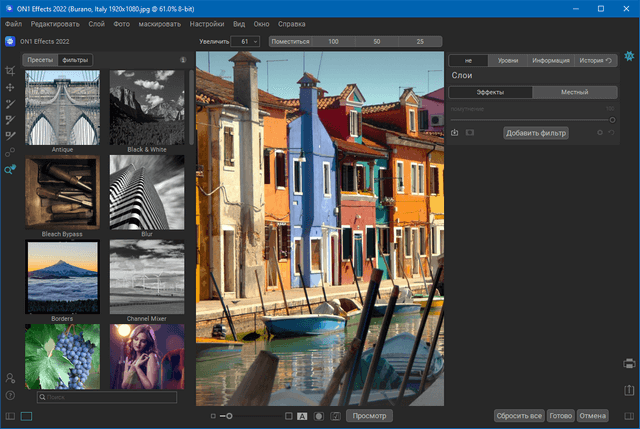Click the save preset icon under opacity
Viewport: 640px width, 429px height.
455,132
